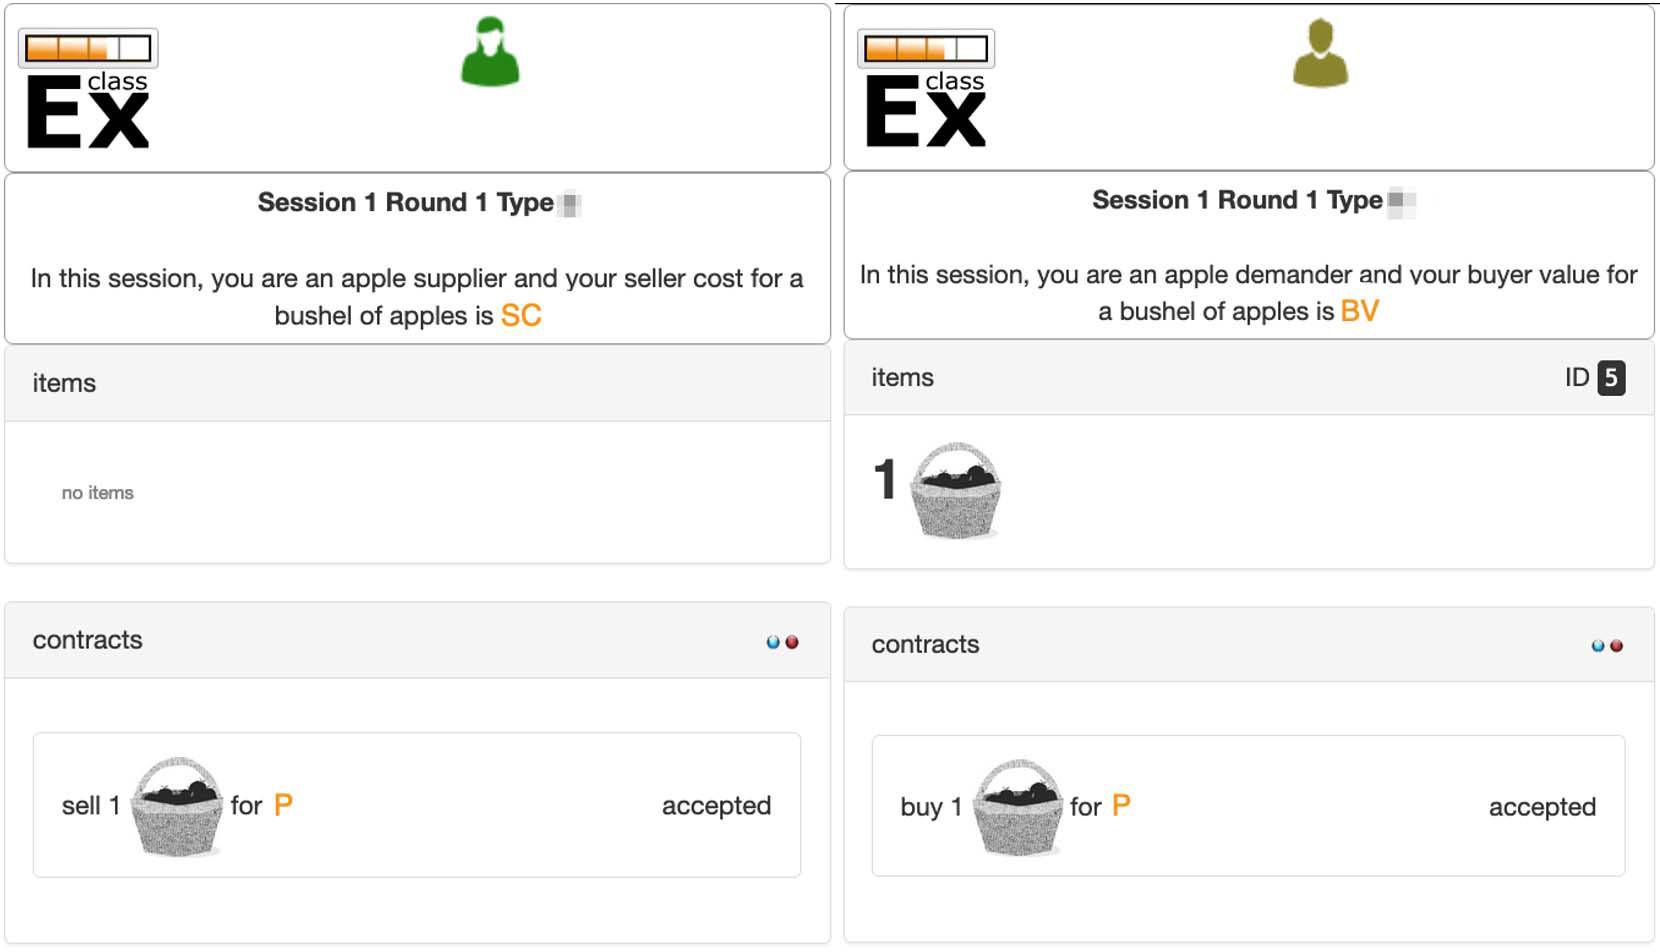Click the basket icon in the sell contract
Screen dimensions: 1660x952
pyautogui.click(x=177, y=806)
